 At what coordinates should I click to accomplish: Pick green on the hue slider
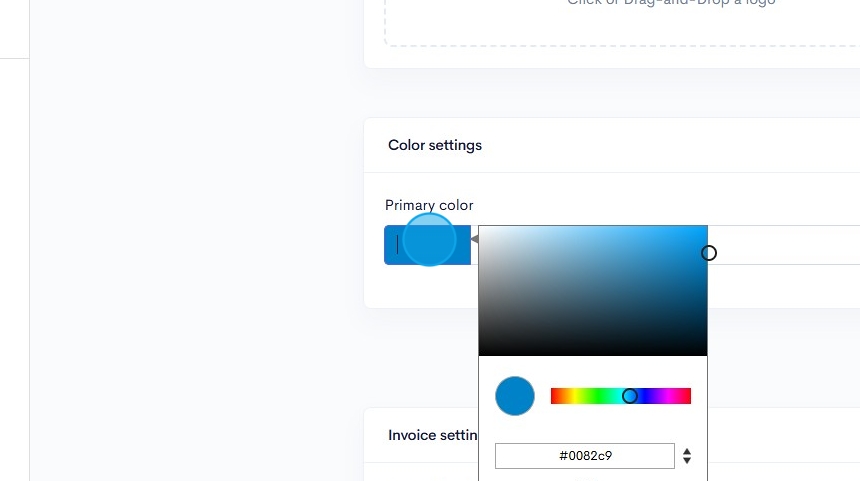[x=597, y=396]
